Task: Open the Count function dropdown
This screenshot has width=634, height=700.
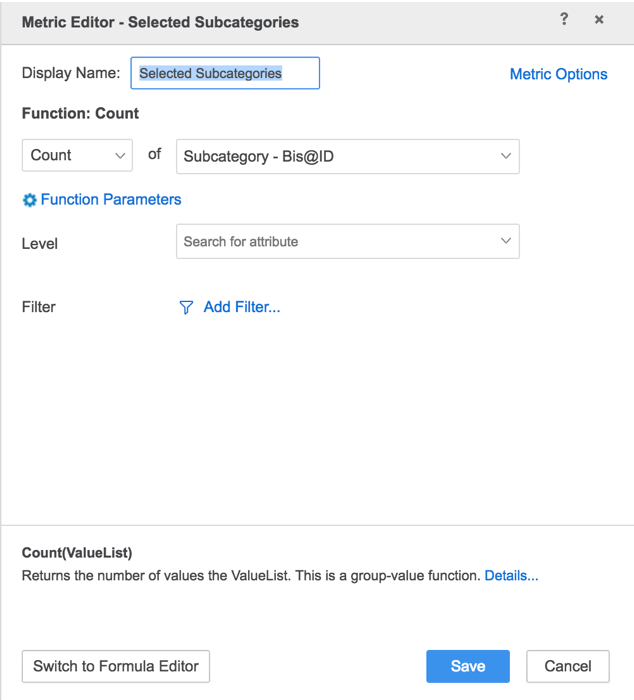Action: (x=77, y=155)
